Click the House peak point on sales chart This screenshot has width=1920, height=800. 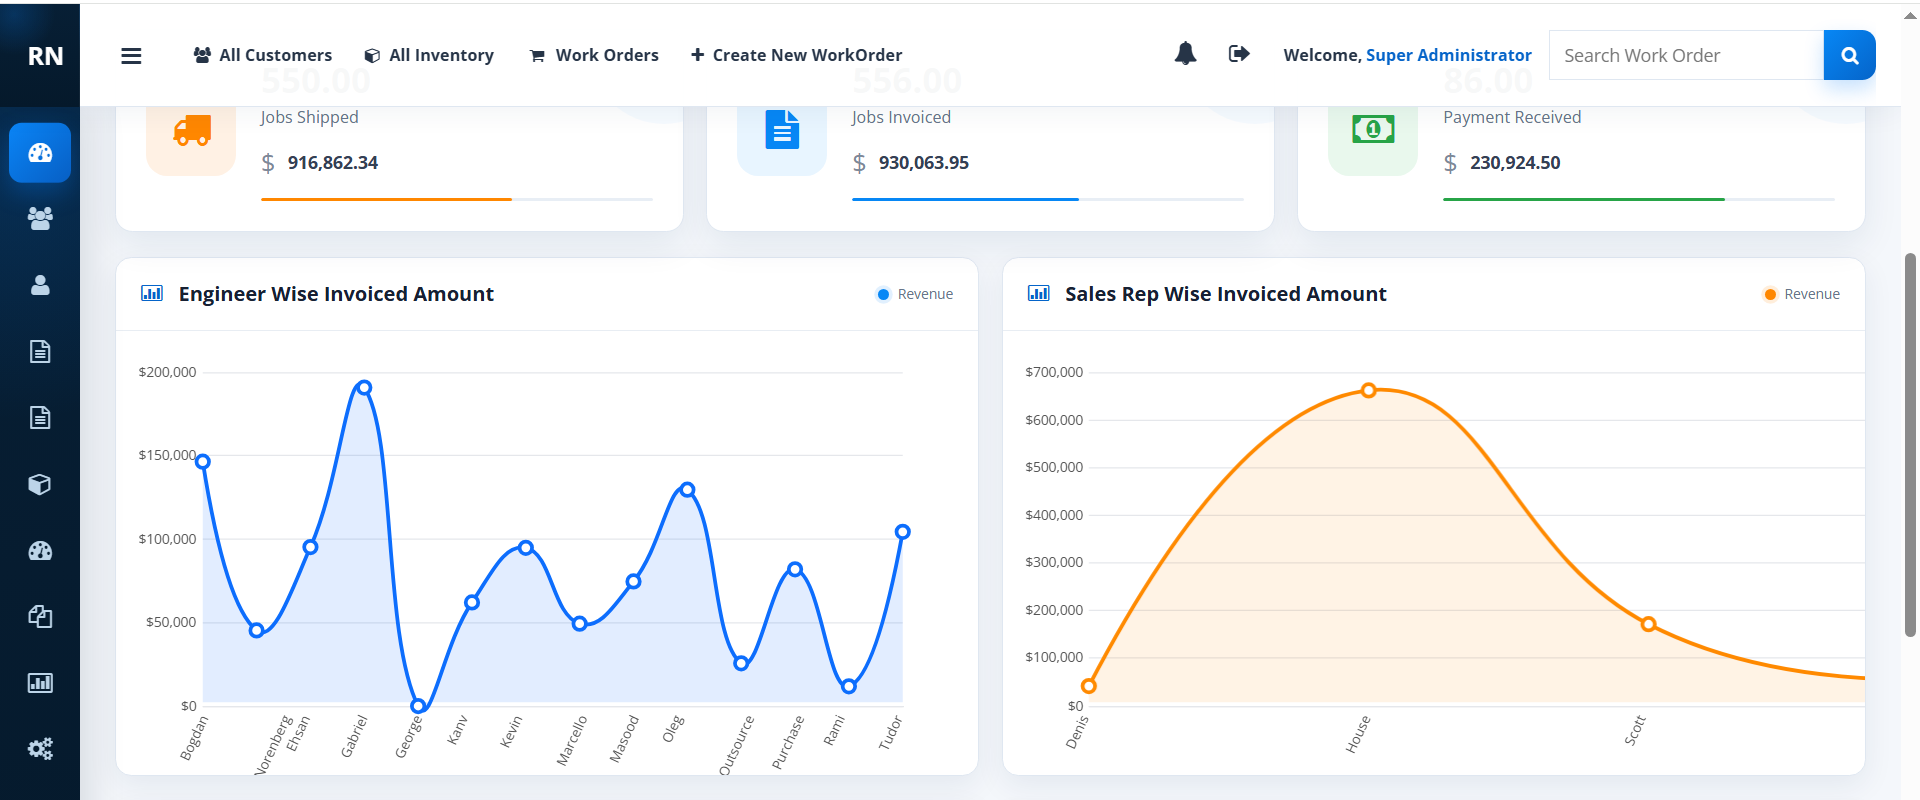tap(1368, 391)
